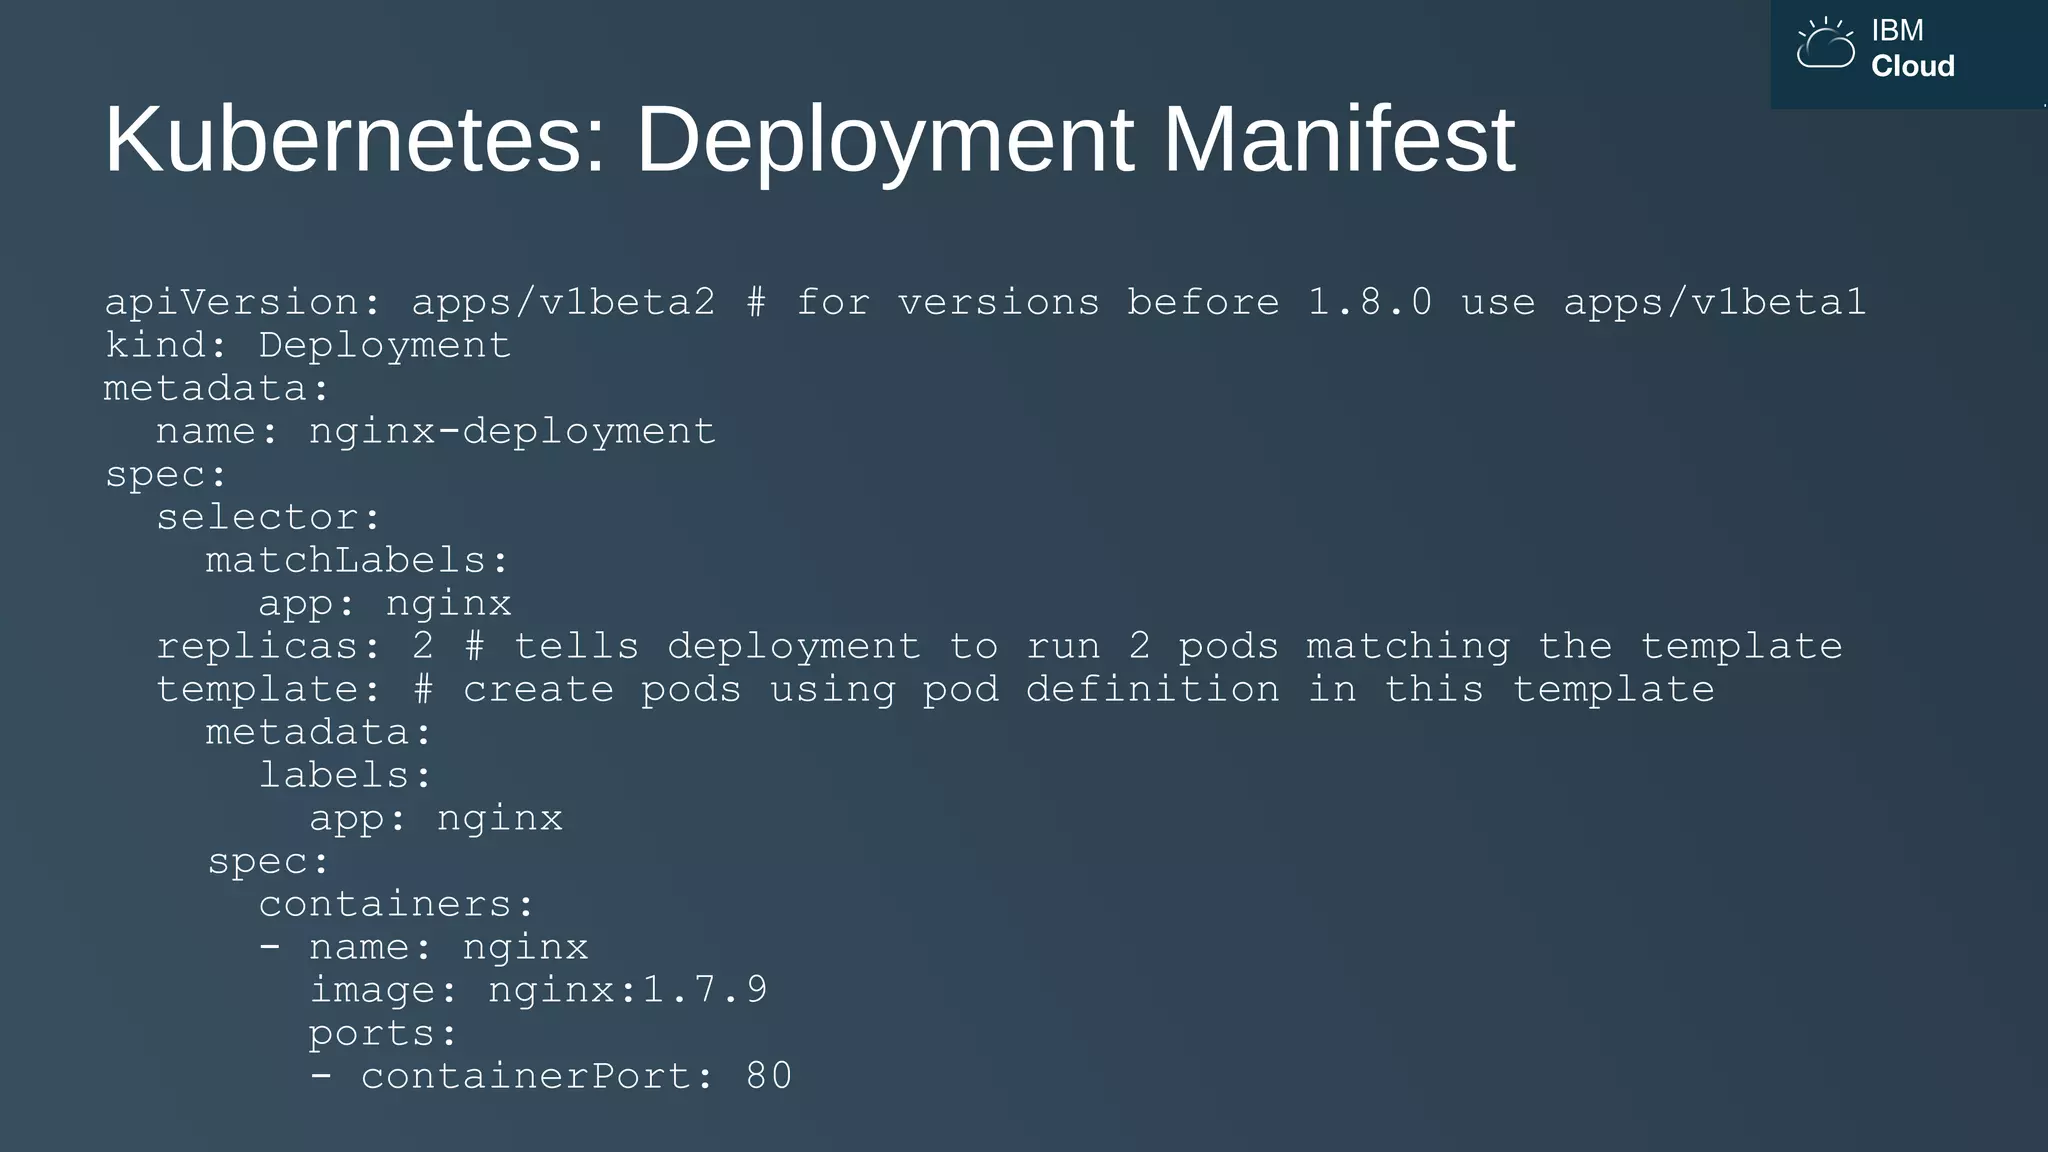Click the 'matchLabels:' line
Screen dimensions: 2048x1152
[357, 560]
